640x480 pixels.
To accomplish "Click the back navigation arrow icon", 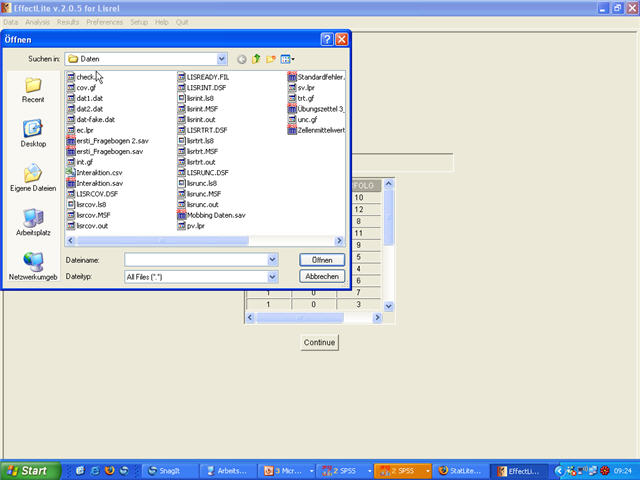I will pos(241,59).
